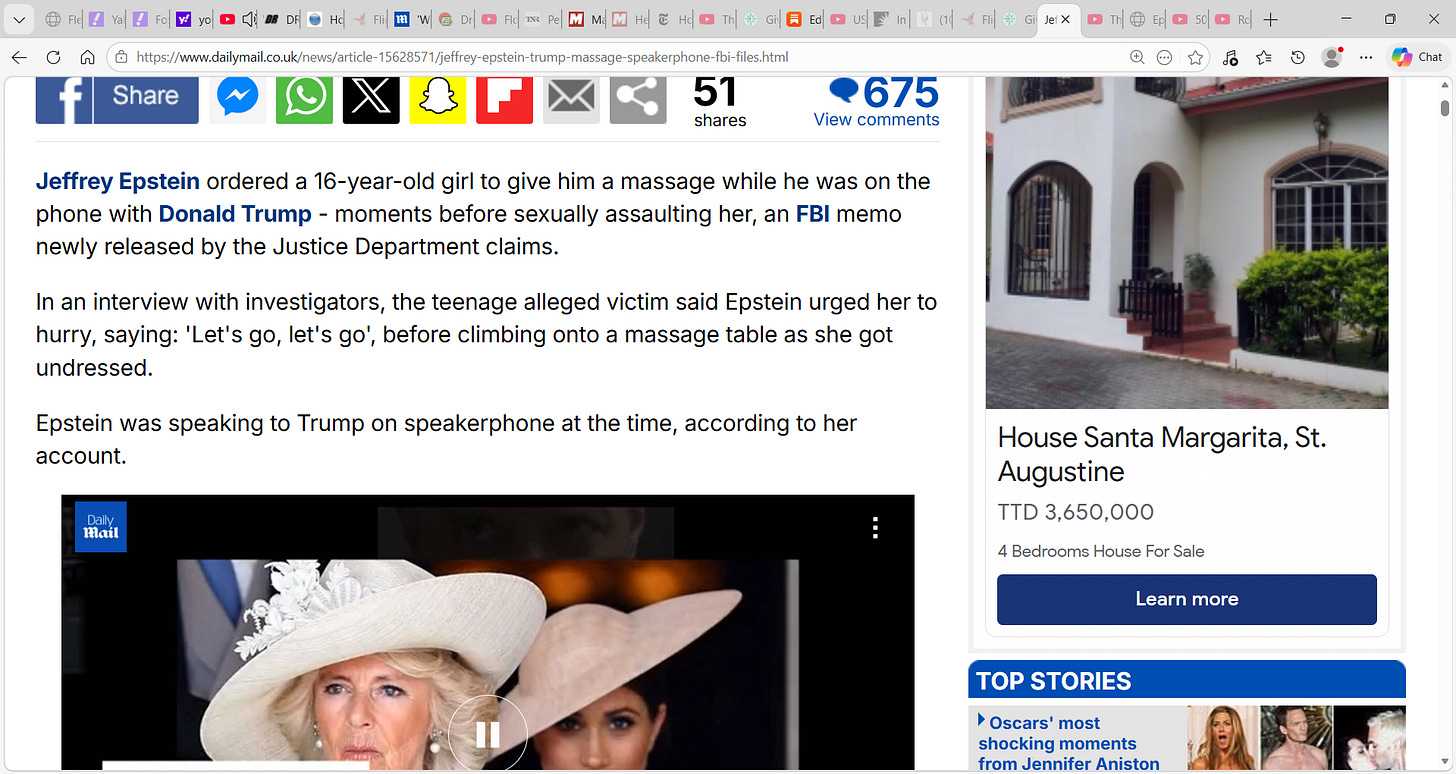
Task: Click the blue comments bubble count 675
Action: (884, 93)
